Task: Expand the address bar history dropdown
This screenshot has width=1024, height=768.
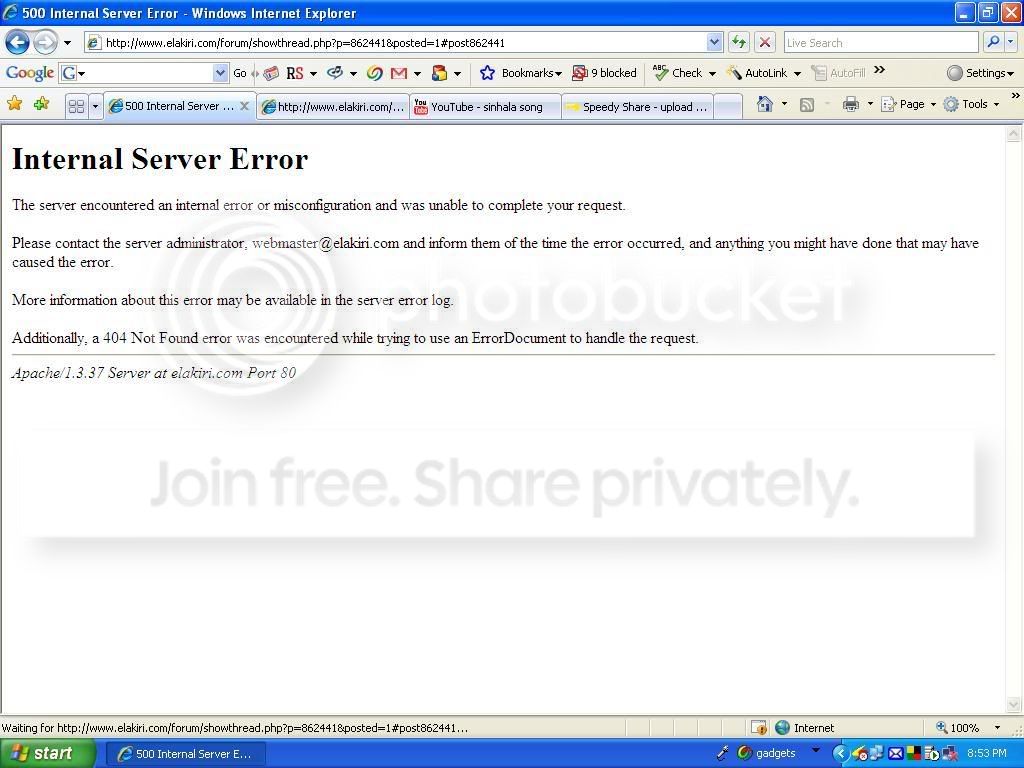Action: [714, 43]
